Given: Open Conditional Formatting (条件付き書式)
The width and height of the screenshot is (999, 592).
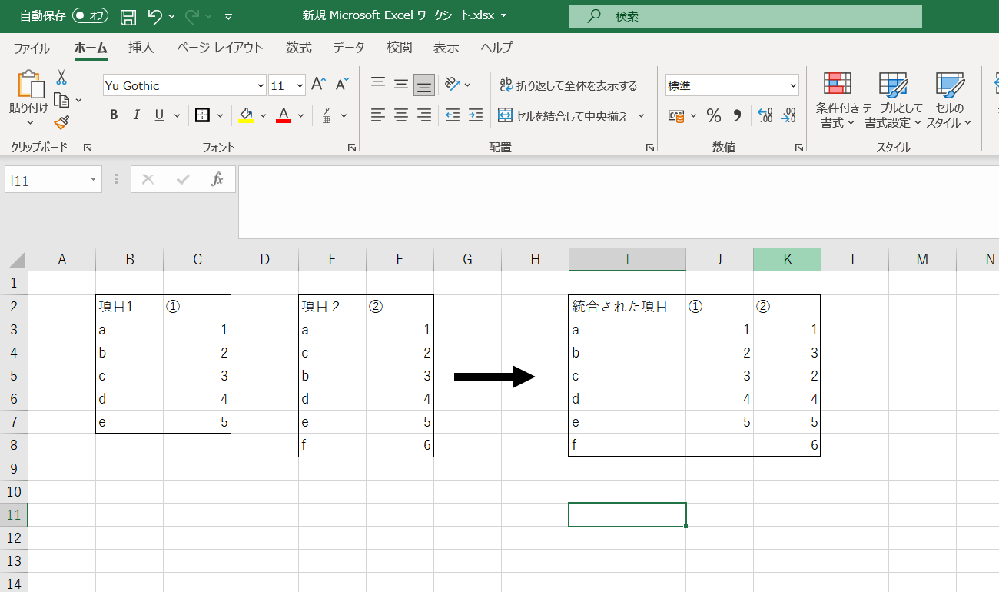Looking at the screenshot, I should [837, 101].
